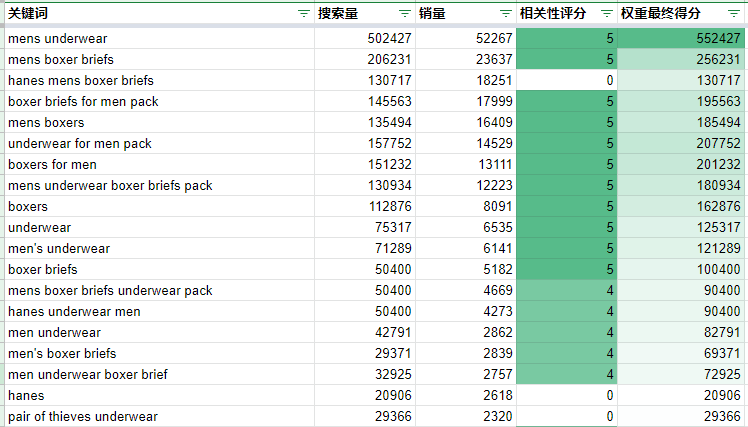Open the 搜索量 column filter icon
The width and height of the screenshot is (748, 427).
pyautogui.click(x=404, y=13)
